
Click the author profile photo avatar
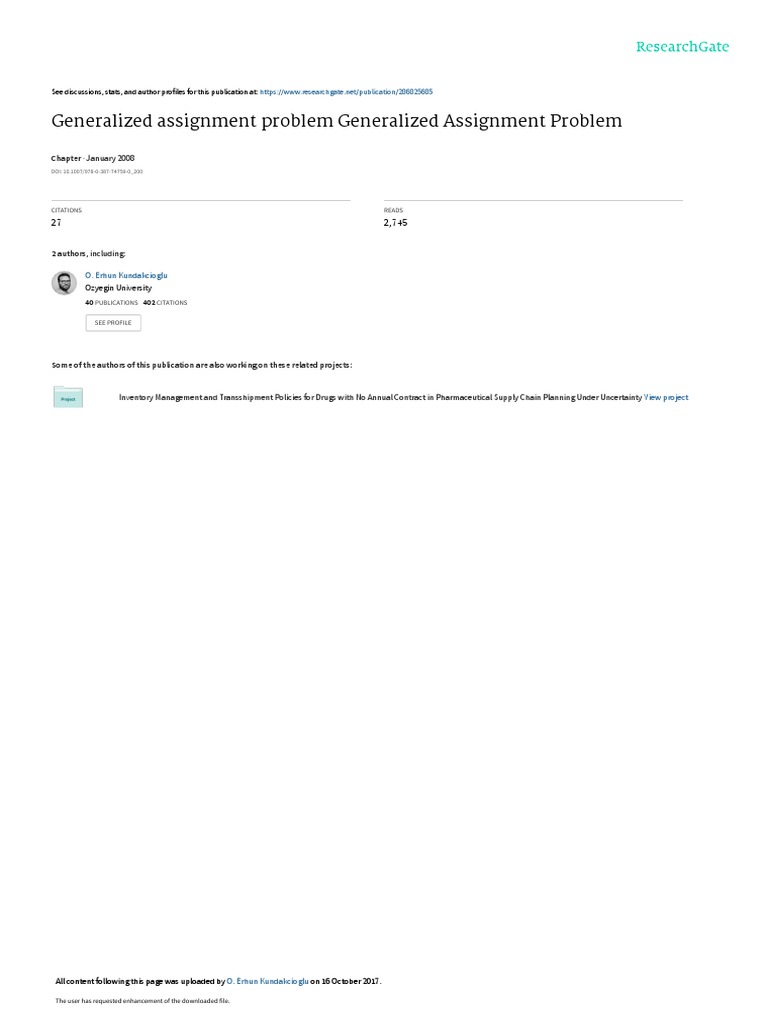pos(64,283)
